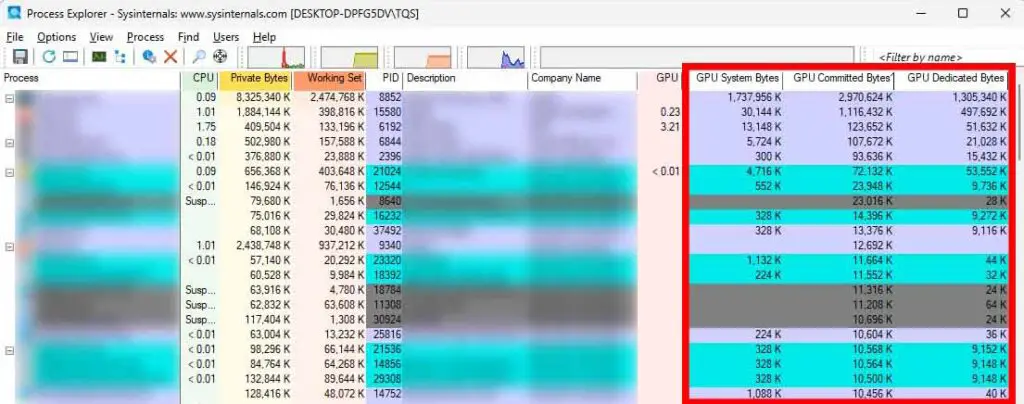Collapse the tree node on PID 8852 row

10,98
